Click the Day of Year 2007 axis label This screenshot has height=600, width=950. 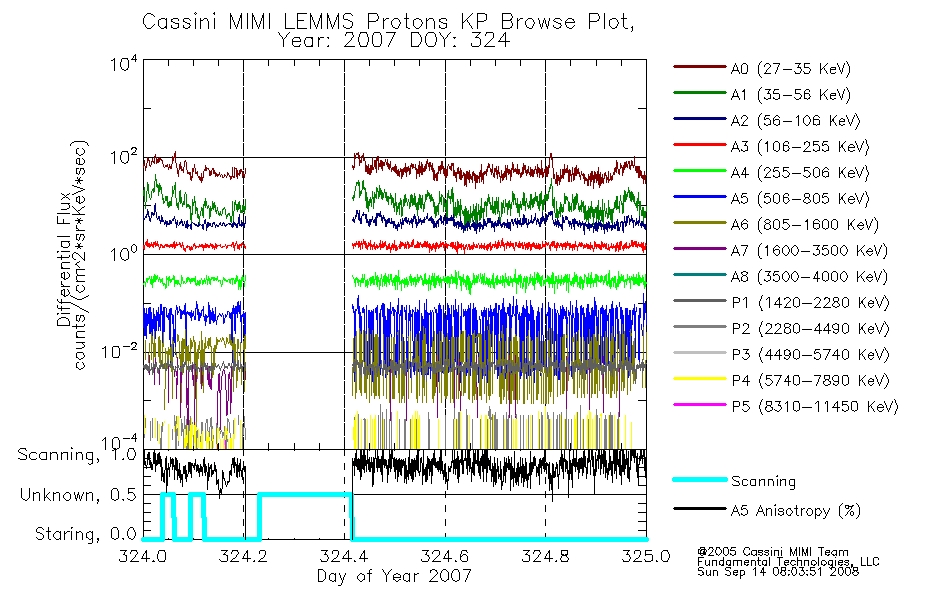pyautogui.click(x=394, y=576)
